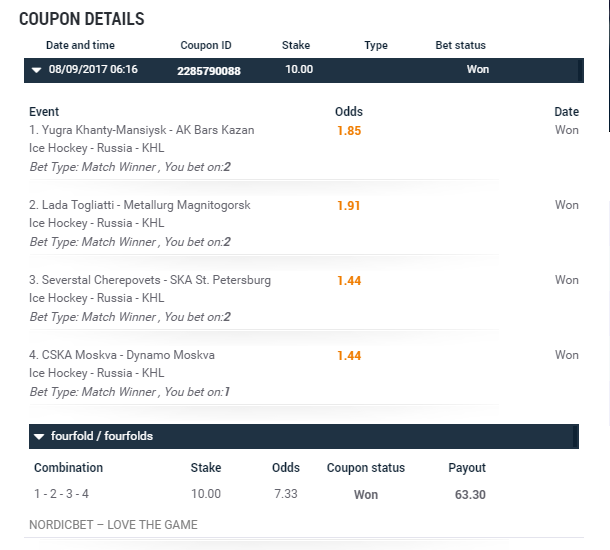The height and width of the screenshot is (550, 610).
Task: Click the 1.91 odds value
Action: (349, 206)
